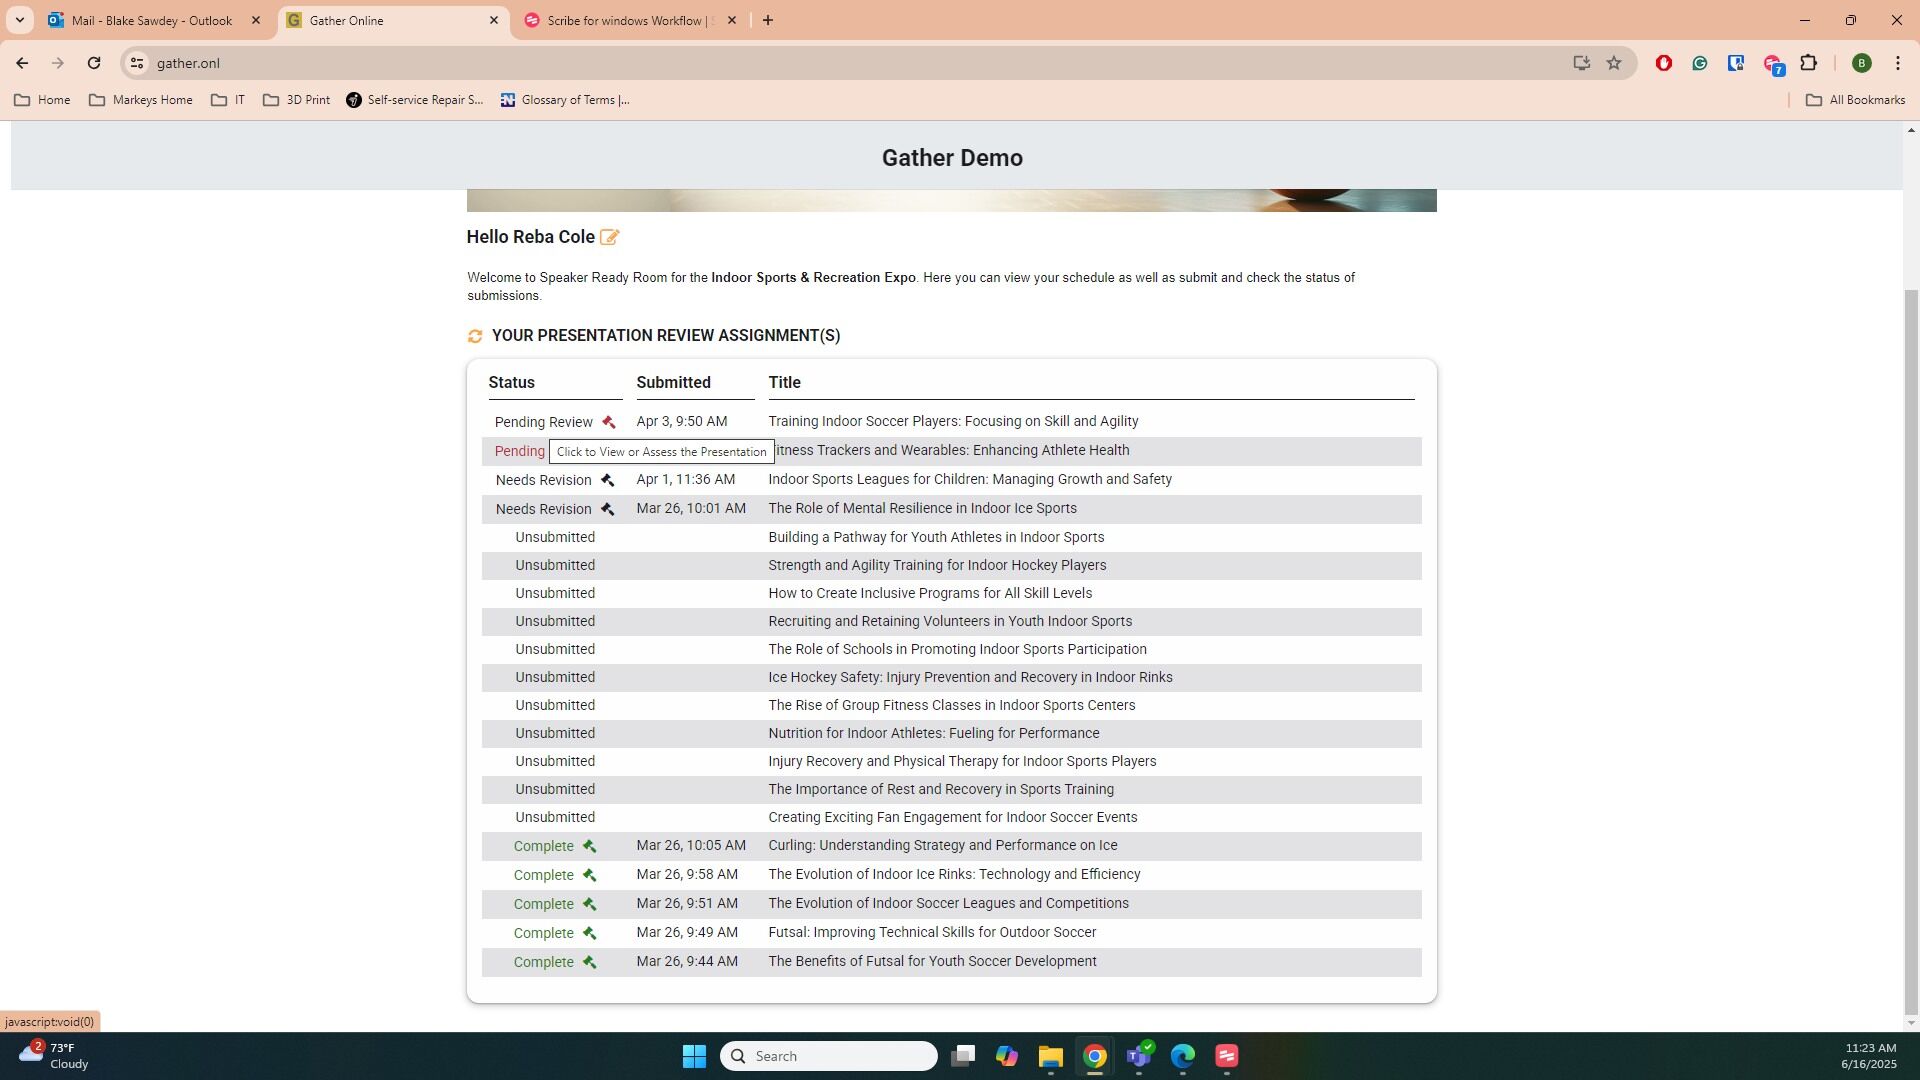Switch to Scribe for windows Workflow tab
Viewport: 1920px width, 1080px height.
(x=628, y=20)
